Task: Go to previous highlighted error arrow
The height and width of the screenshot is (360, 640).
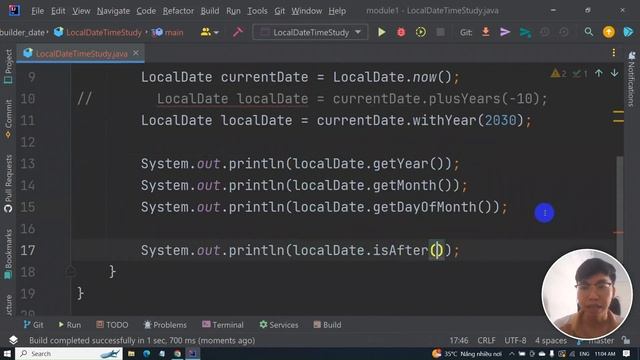Action: point(598,73)
